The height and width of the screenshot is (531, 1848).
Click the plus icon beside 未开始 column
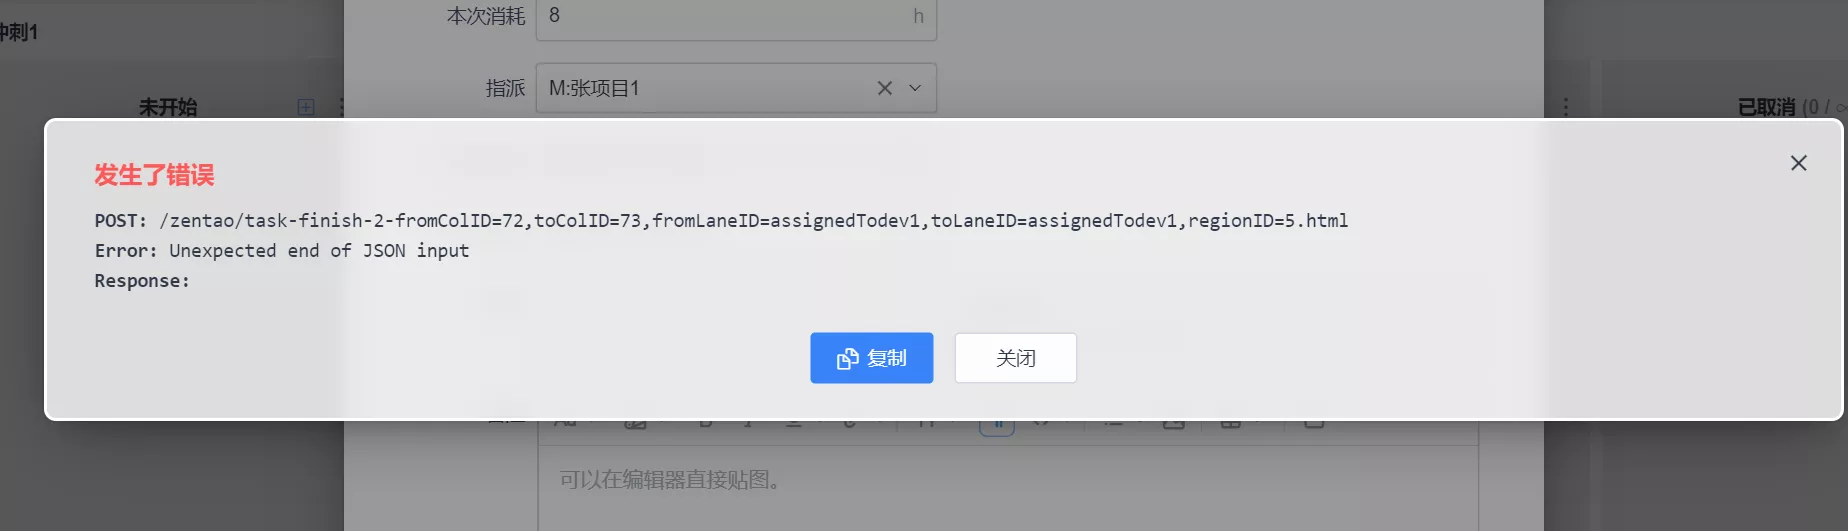point(306,107)
